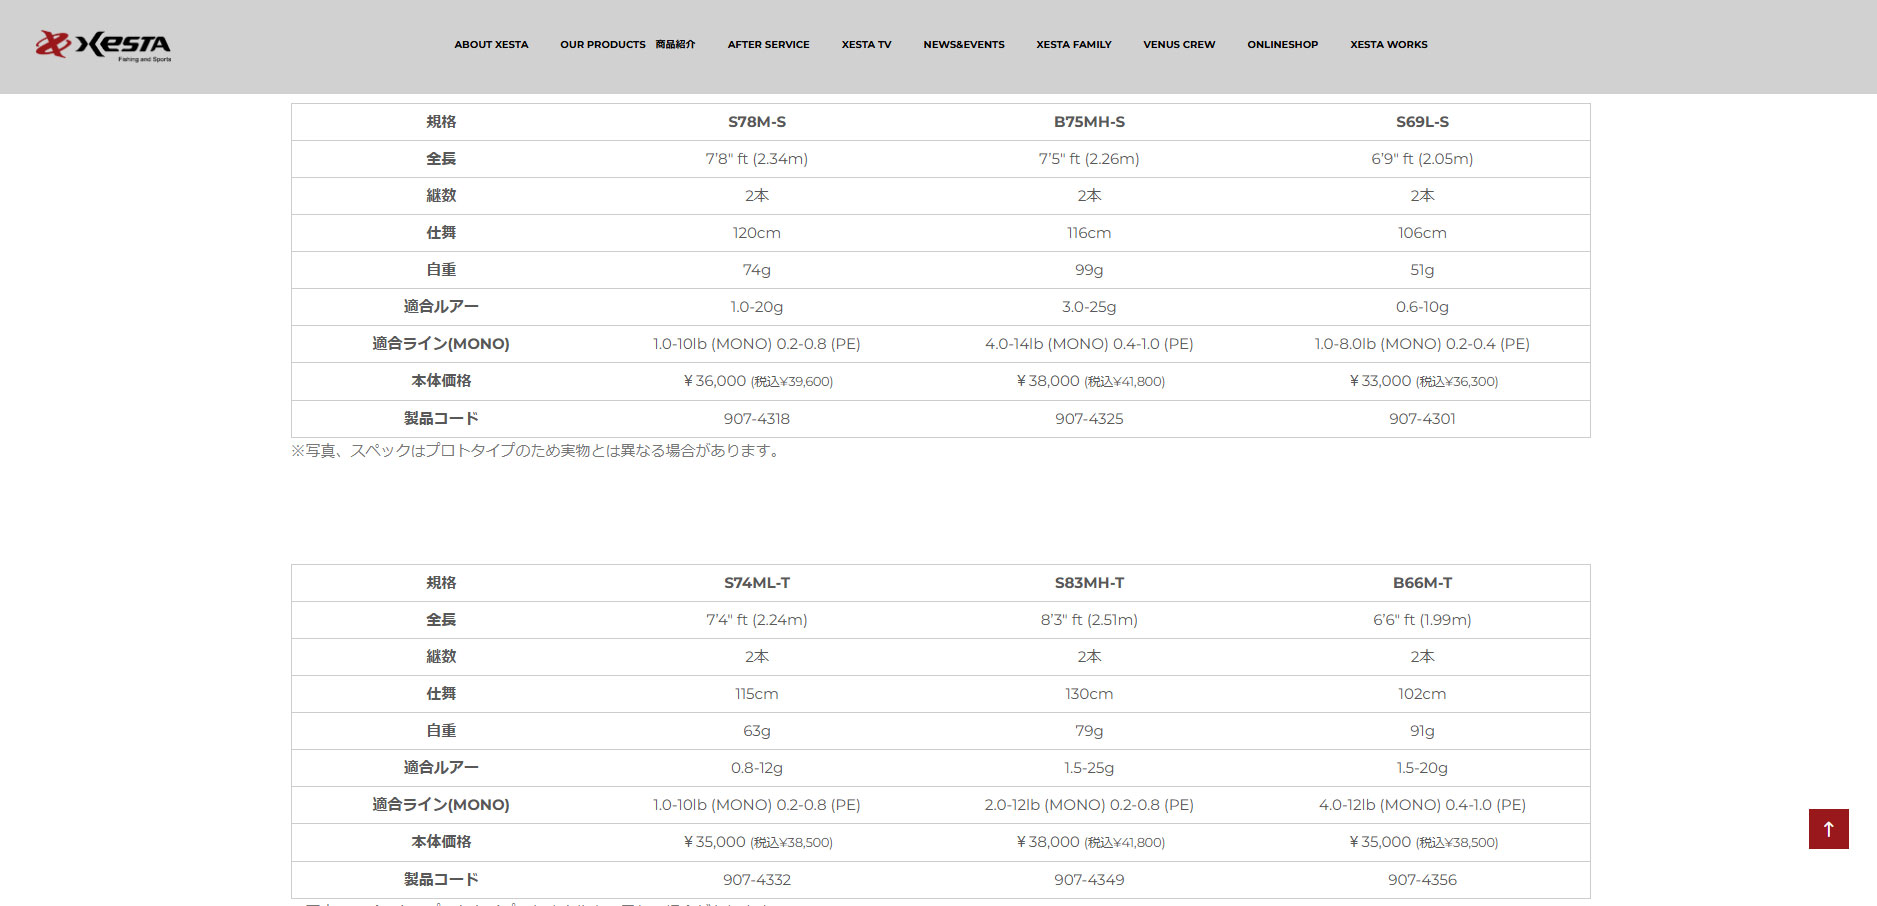Open the XESTA WORKS link
The image size is (1877, 906).
point(1388,45)
